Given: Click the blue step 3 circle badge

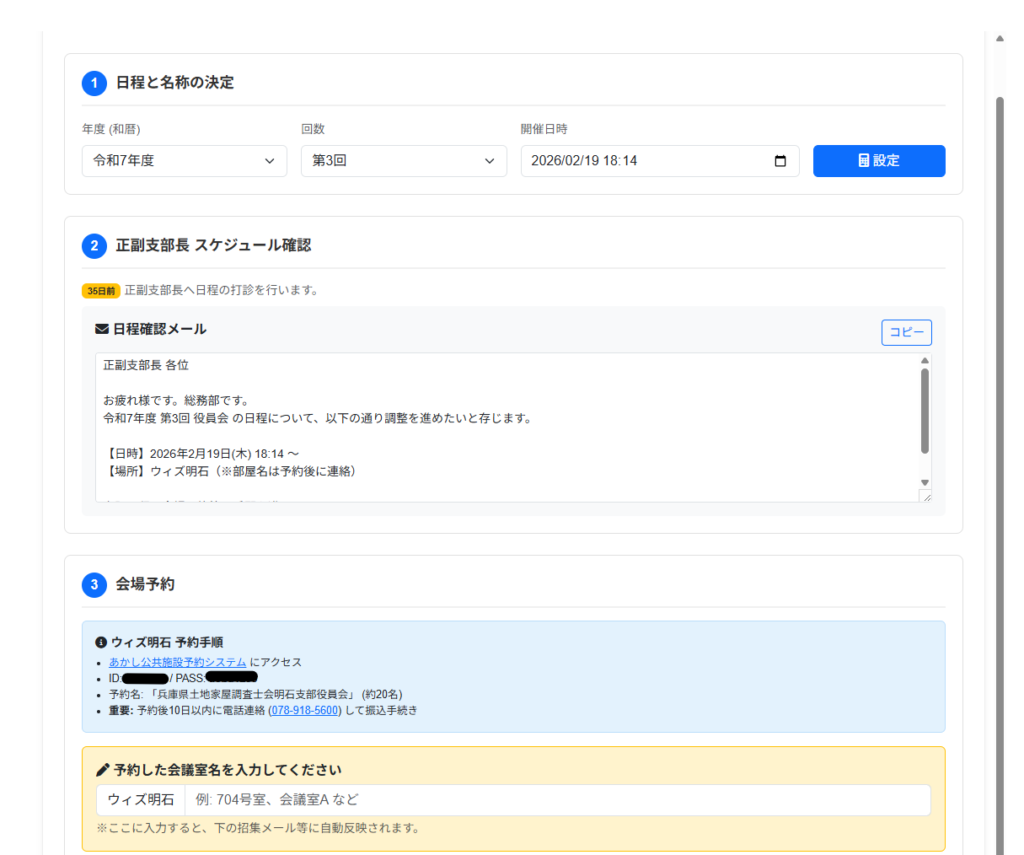Looking at the screenshot, I should click(x=94, y=585).
